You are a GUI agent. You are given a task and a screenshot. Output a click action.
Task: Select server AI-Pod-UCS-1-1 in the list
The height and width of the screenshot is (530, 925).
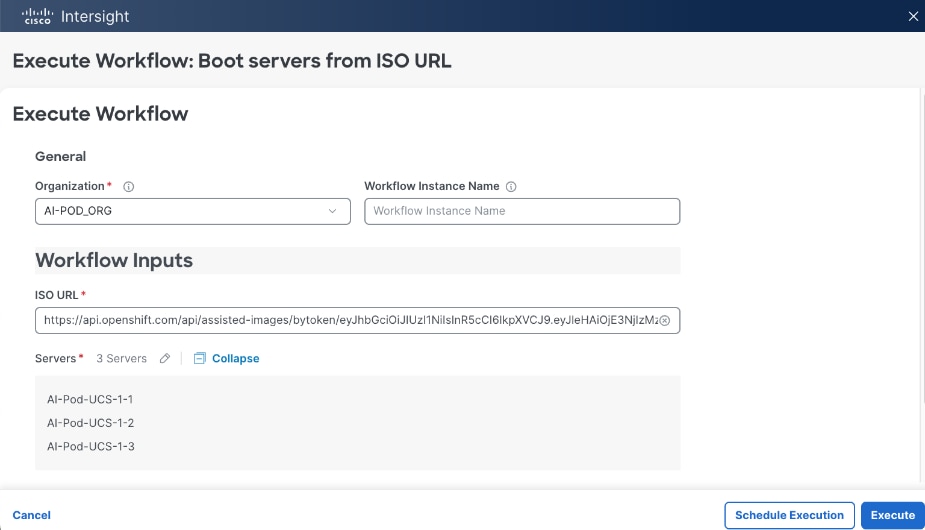pyautogui.click(x=90, y=399)
